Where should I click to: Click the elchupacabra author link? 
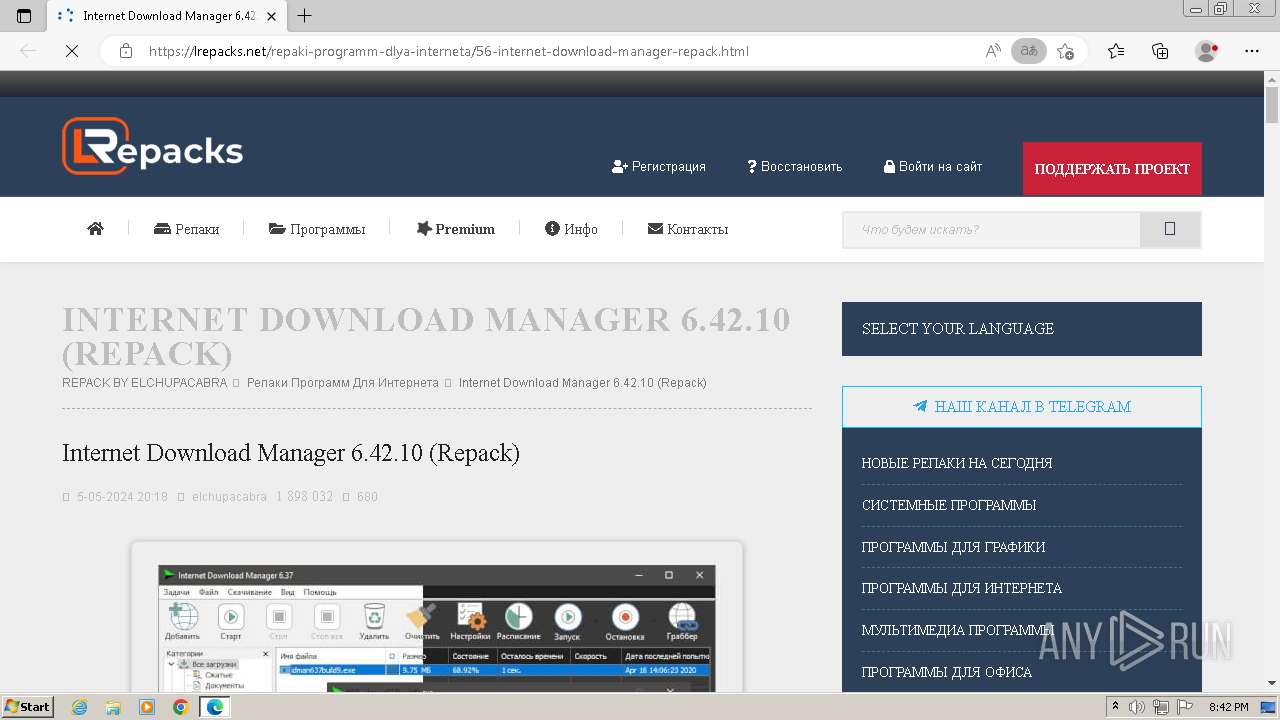tap(229, 497)
